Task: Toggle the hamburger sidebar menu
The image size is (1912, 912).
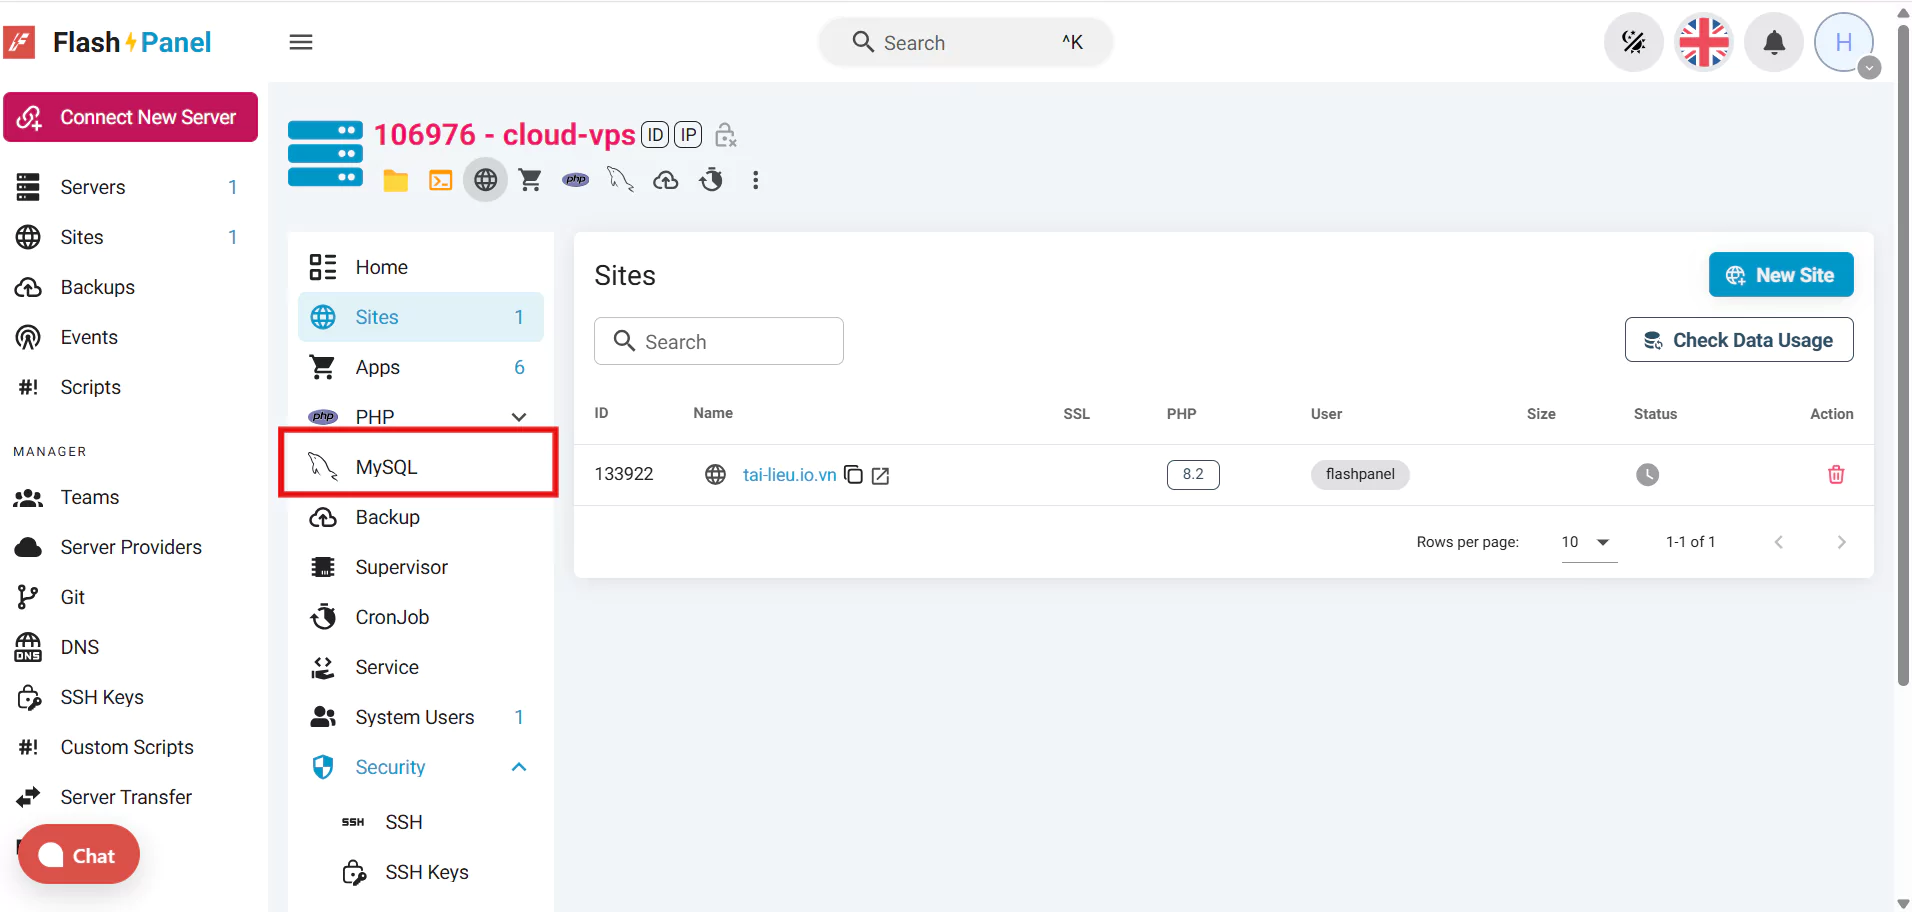Action: pyautogui.click(x=301, y=42)
